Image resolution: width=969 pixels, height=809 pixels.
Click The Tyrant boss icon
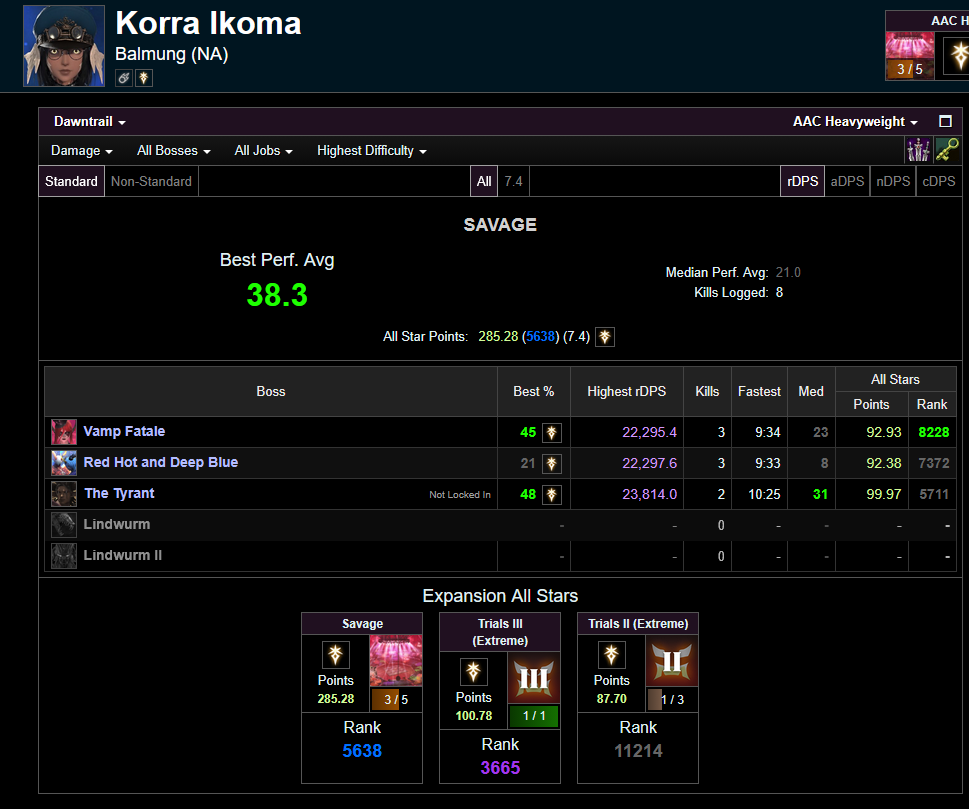64,494
